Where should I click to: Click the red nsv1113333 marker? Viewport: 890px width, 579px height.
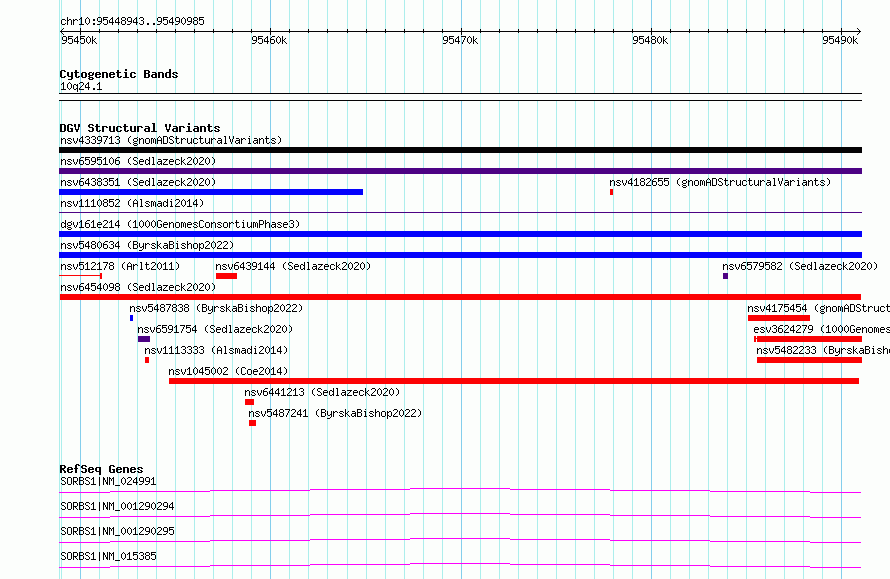click(x=147, y=360)
